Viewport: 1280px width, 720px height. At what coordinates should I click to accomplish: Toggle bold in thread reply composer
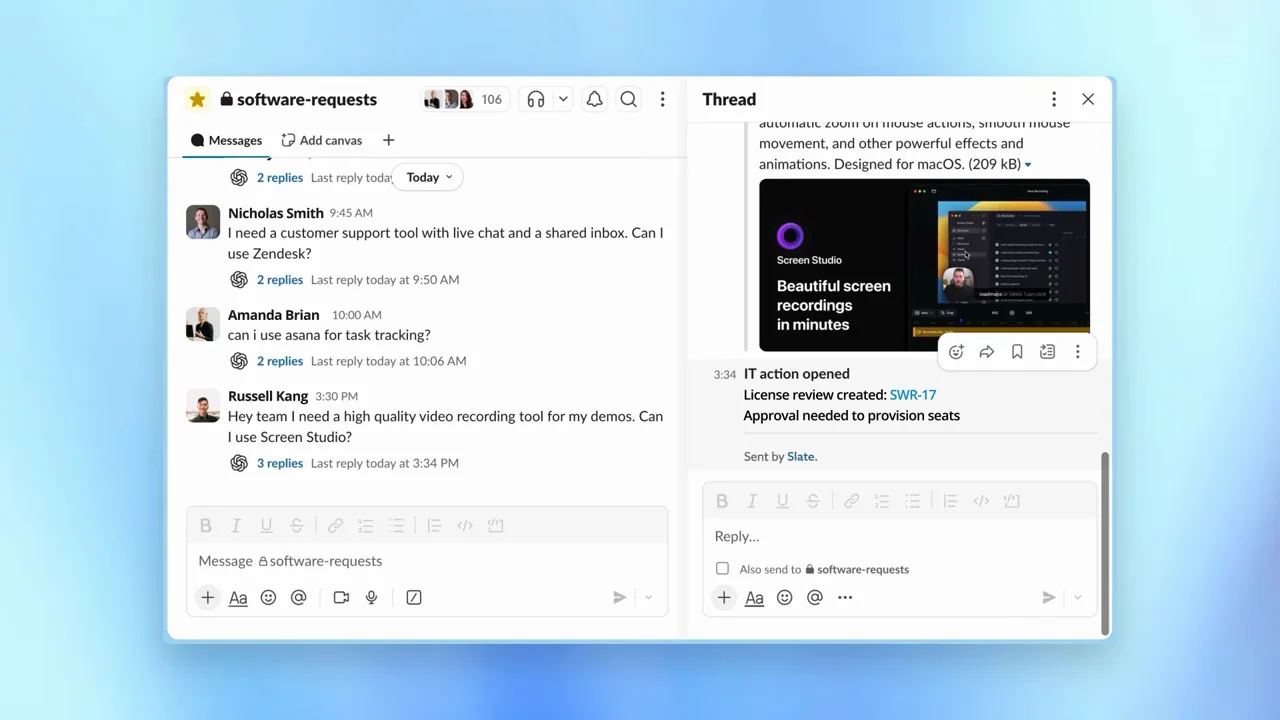click(x=721, y=501)
